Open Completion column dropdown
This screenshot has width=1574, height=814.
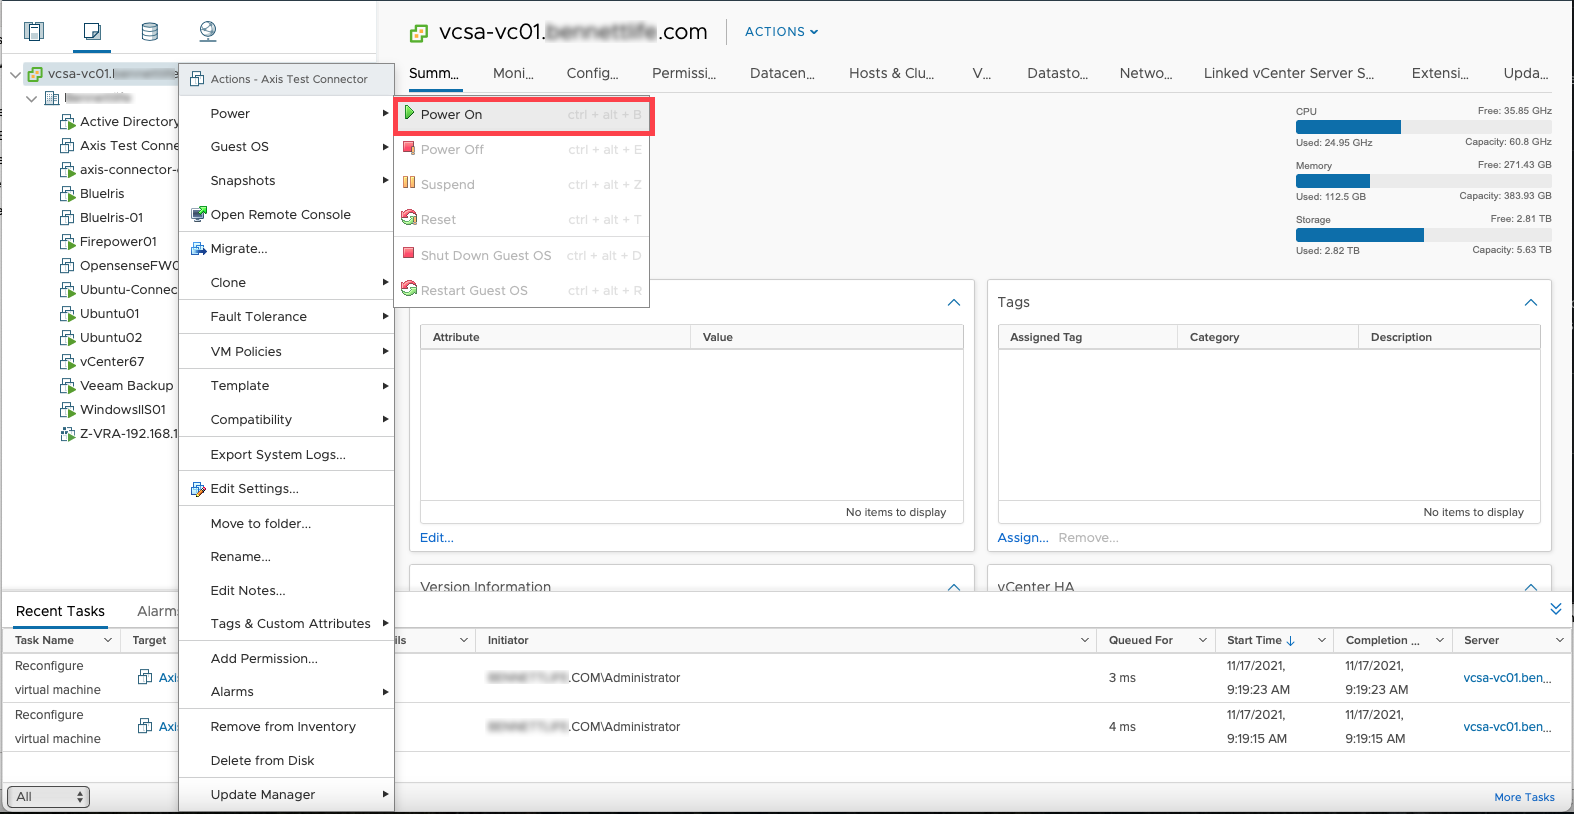coord(1440,640)
